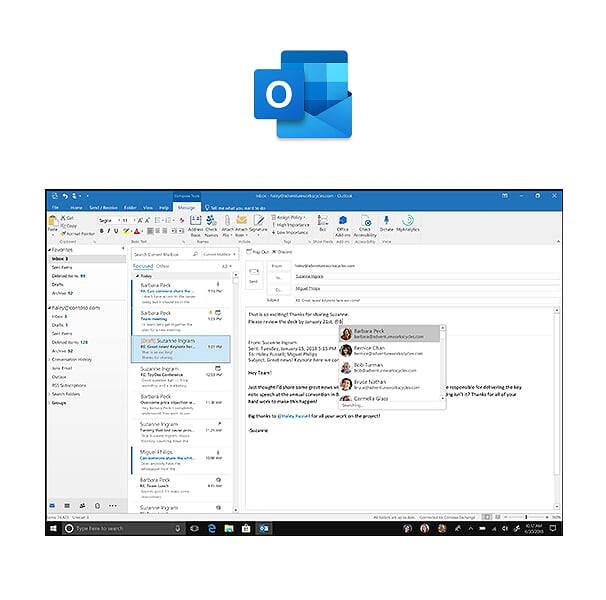The height and width of the screenshot is (600, 606).
Task: Click the search magnifier in mailbox search
Action: [195, 254]
